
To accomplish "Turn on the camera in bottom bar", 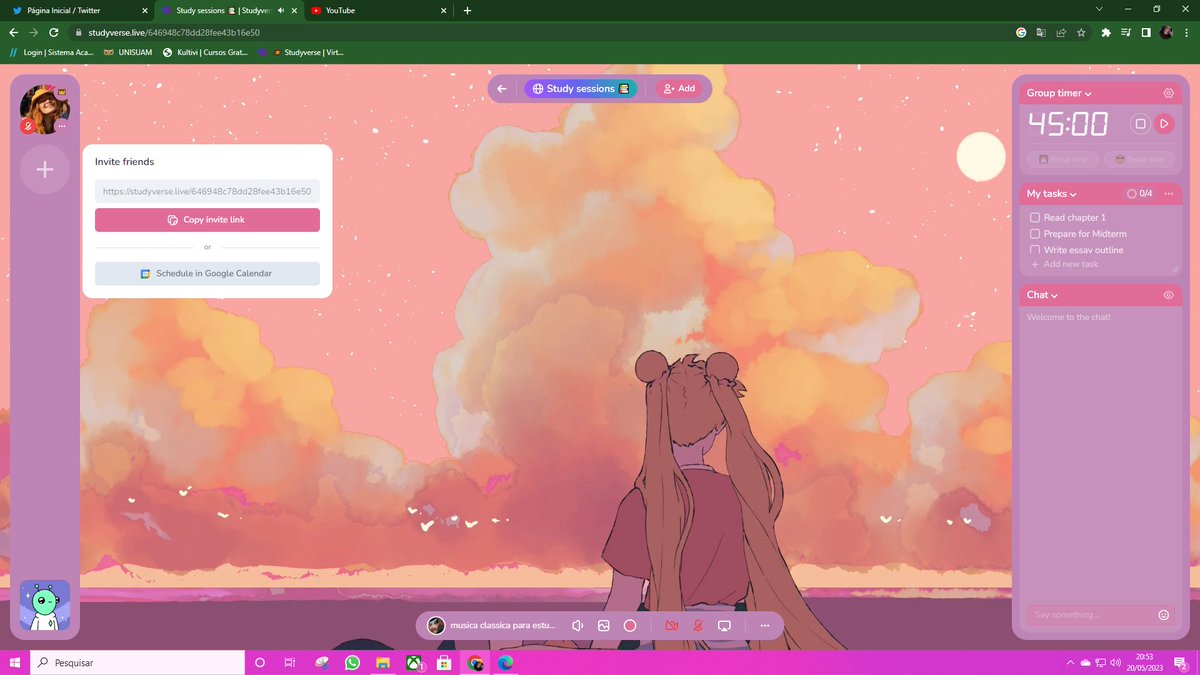I will pyautogui.click(x=672, y=626).
